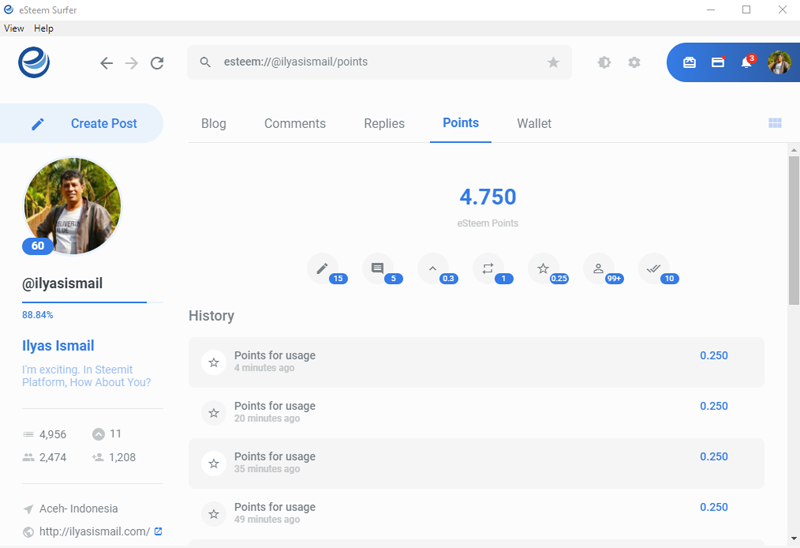
Task: Click the Ilyas Ismail name
Action: 58,346
